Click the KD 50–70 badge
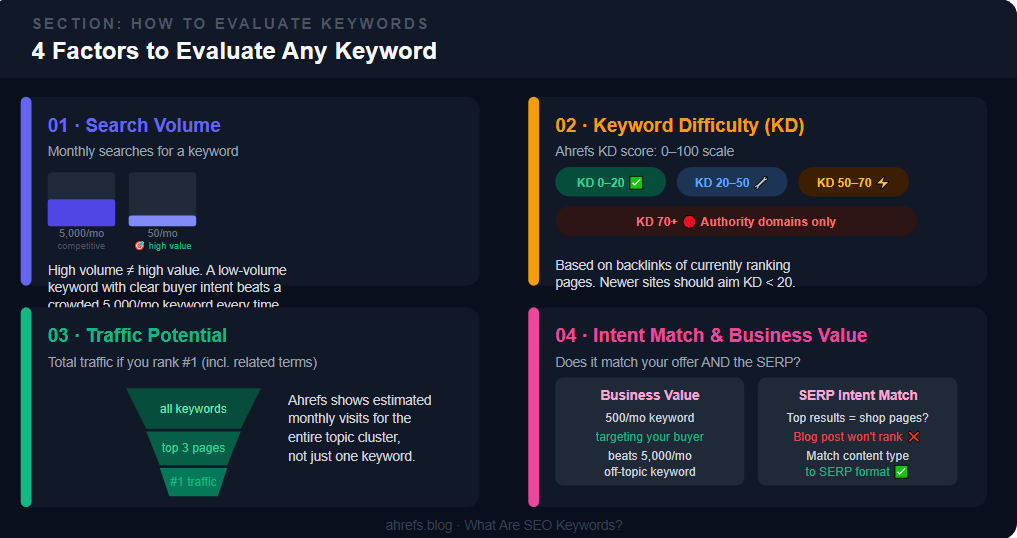 (x=853, y=182)
